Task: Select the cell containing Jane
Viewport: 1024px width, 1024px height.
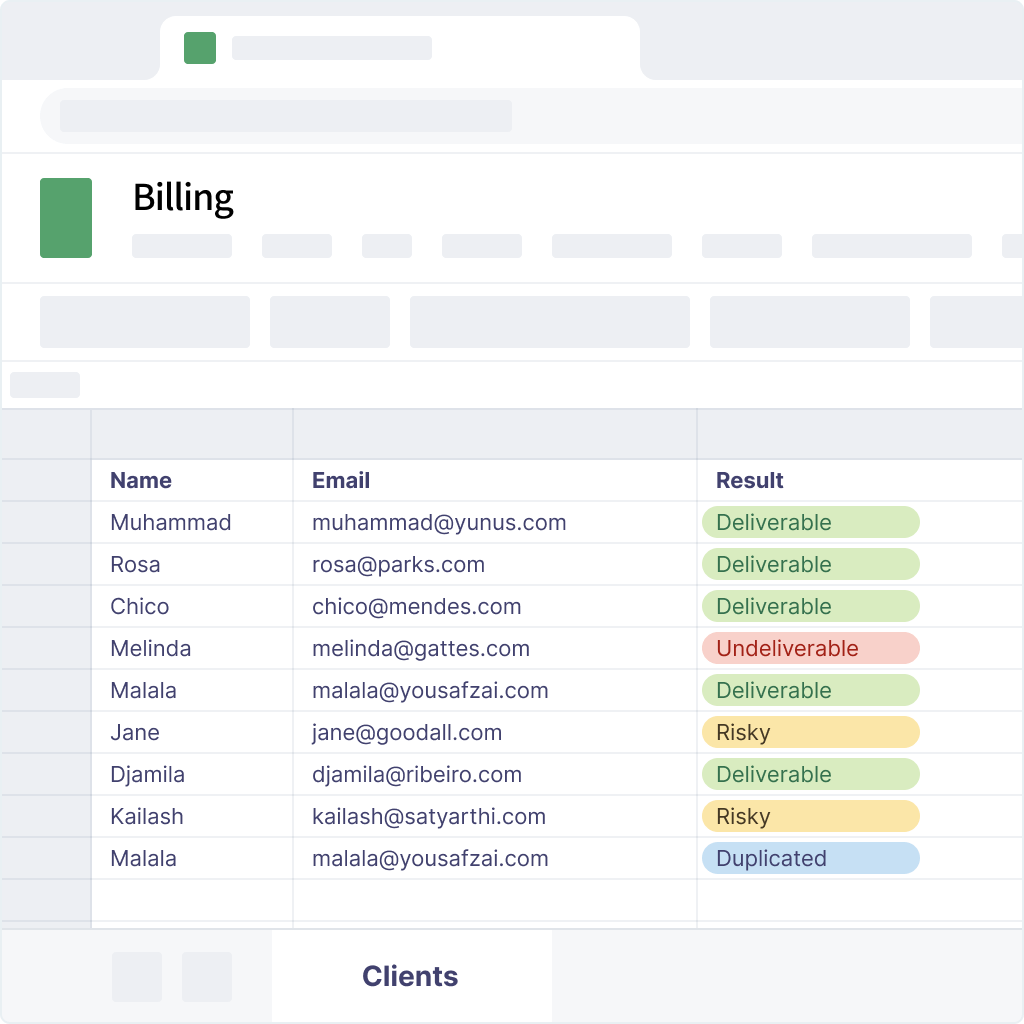Action: click(192, 732)
